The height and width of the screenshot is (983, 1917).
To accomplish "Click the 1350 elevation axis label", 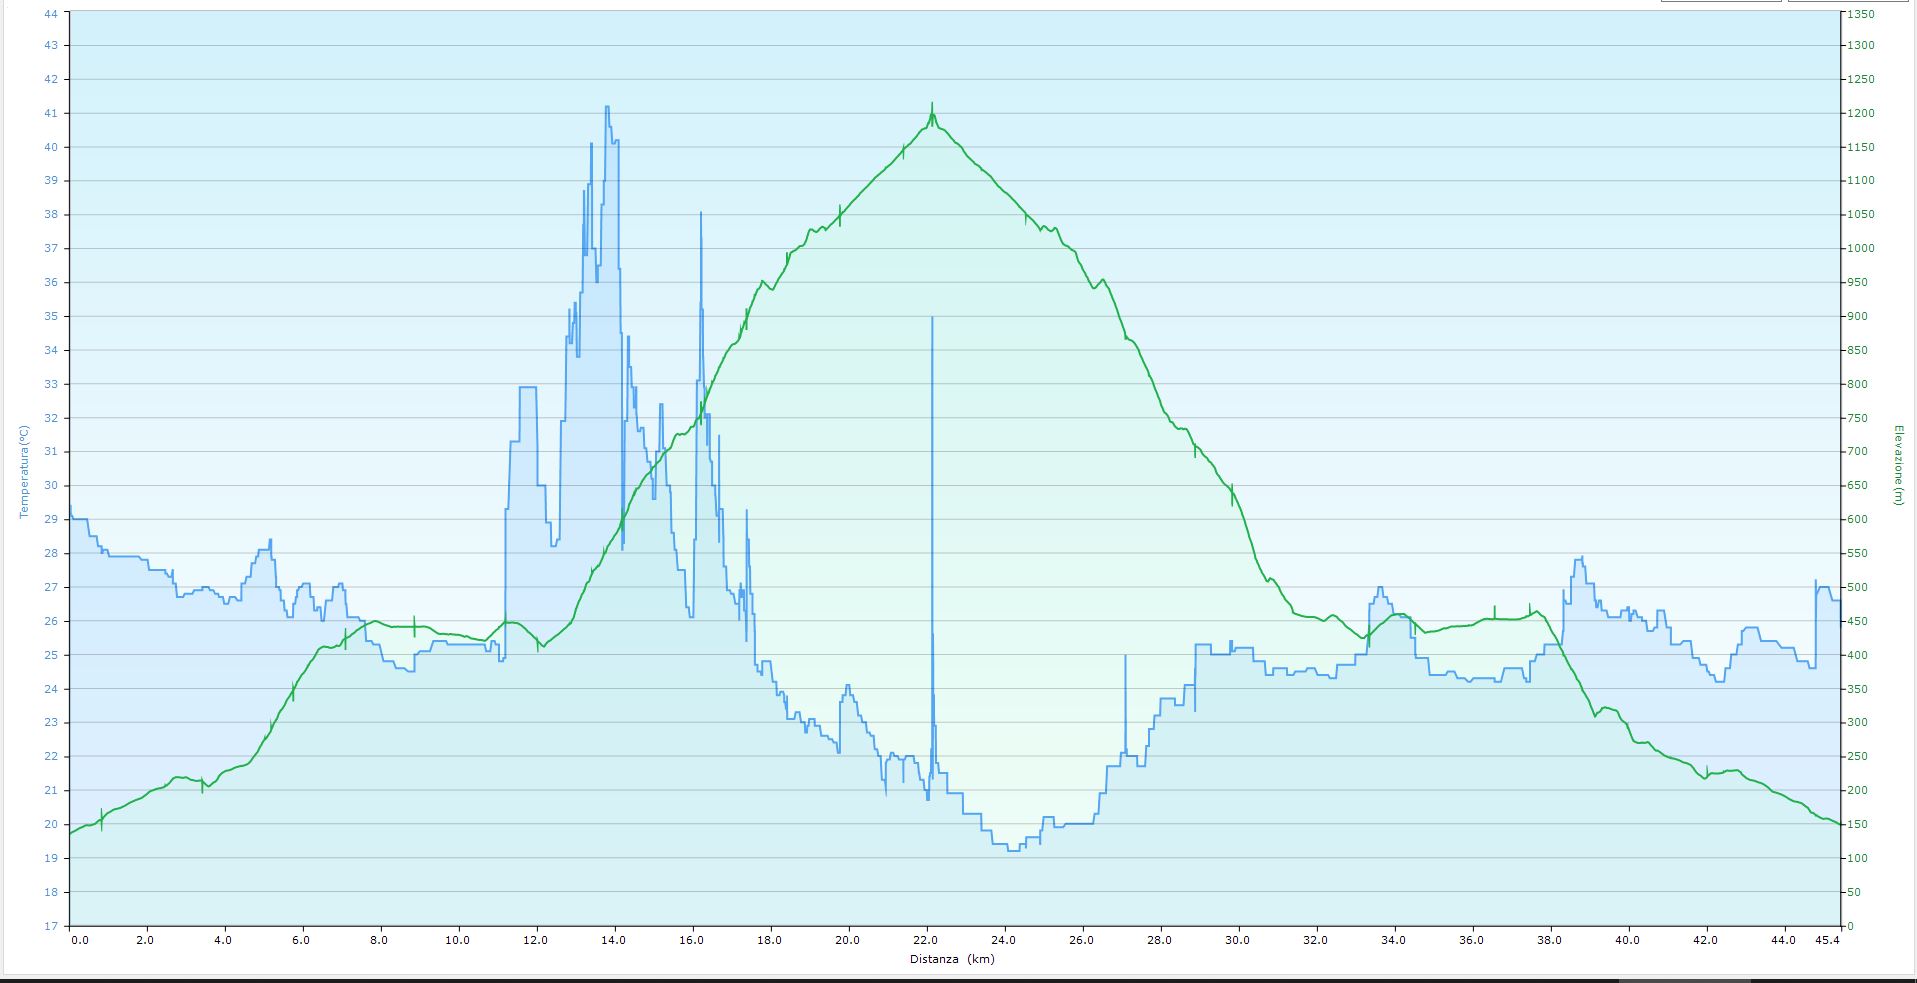I will pos(1861,14).
